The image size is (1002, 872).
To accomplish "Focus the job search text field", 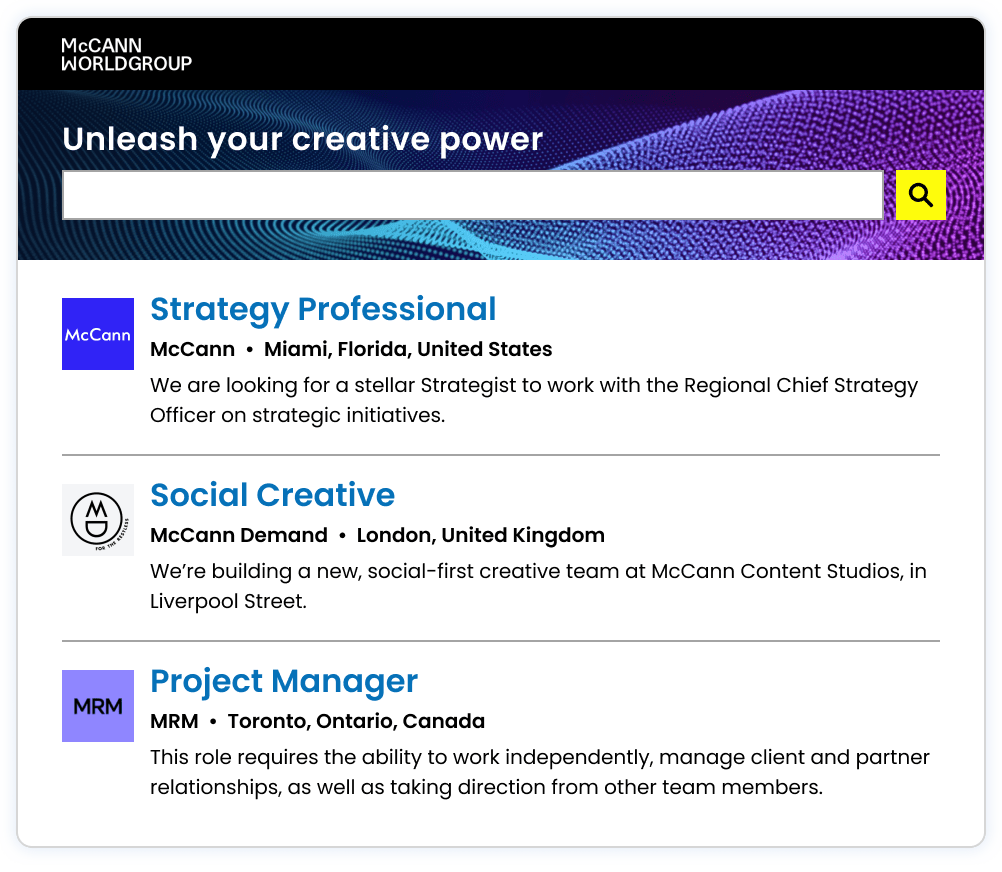I will (472, 195).
